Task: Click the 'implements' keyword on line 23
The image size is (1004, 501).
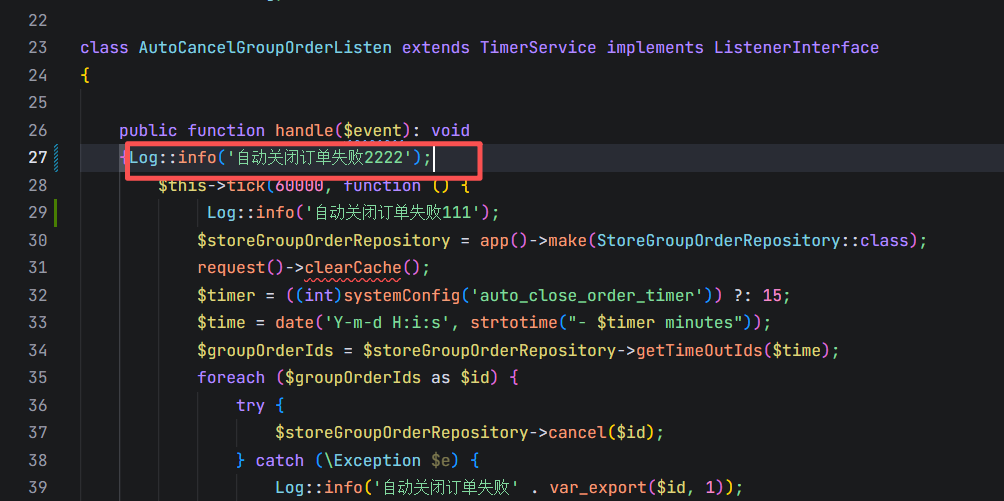Action: pos(655,47)
